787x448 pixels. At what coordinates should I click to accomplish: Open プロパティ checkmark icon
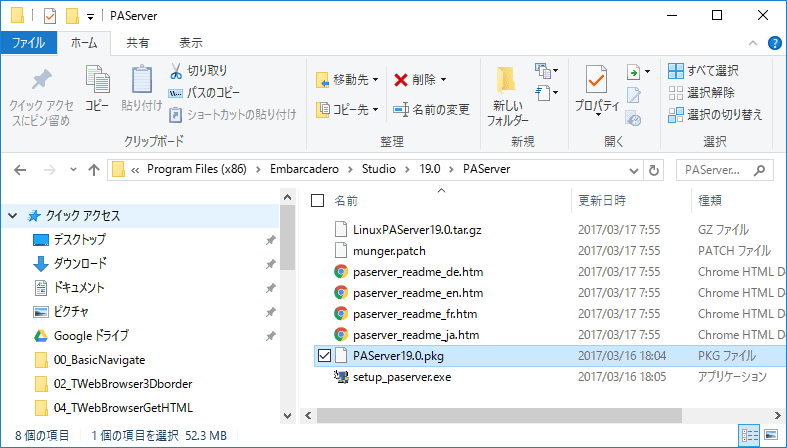pyautogui.click(x=596, y=80)
